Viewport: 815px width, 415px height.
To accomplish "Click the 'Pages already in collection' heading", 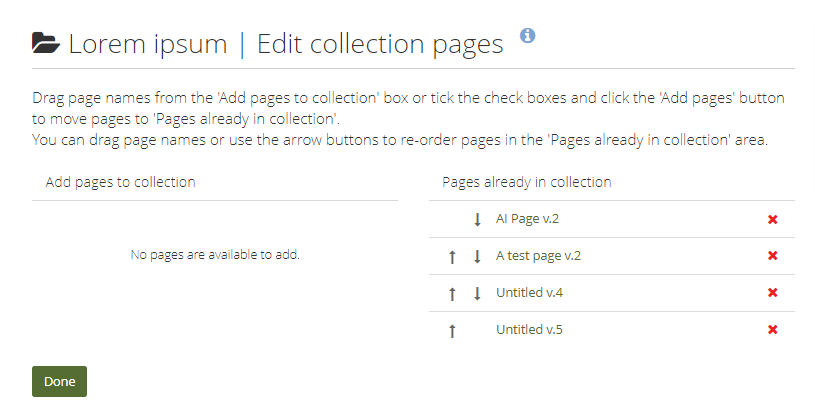I will (x=527, y=182).
